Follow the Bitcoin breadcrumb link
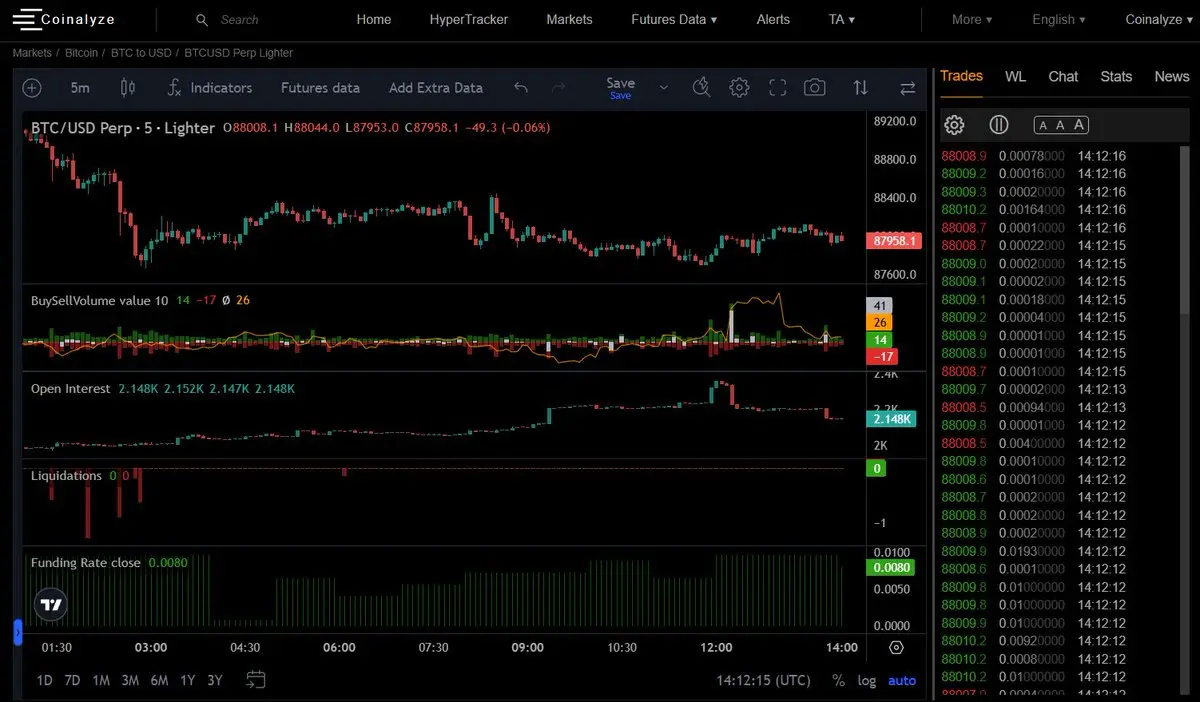The height and width of the screenshot is (702, 1200). pos(81,53)
